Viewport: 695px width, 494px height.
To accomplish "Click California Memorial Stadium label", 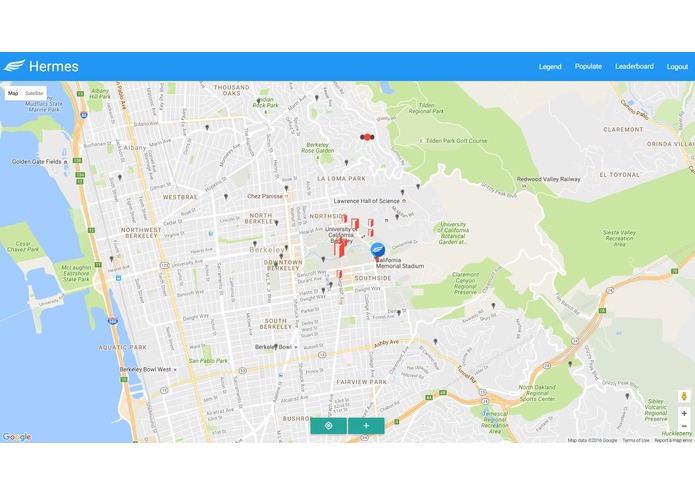I will [x=400, y=263].
